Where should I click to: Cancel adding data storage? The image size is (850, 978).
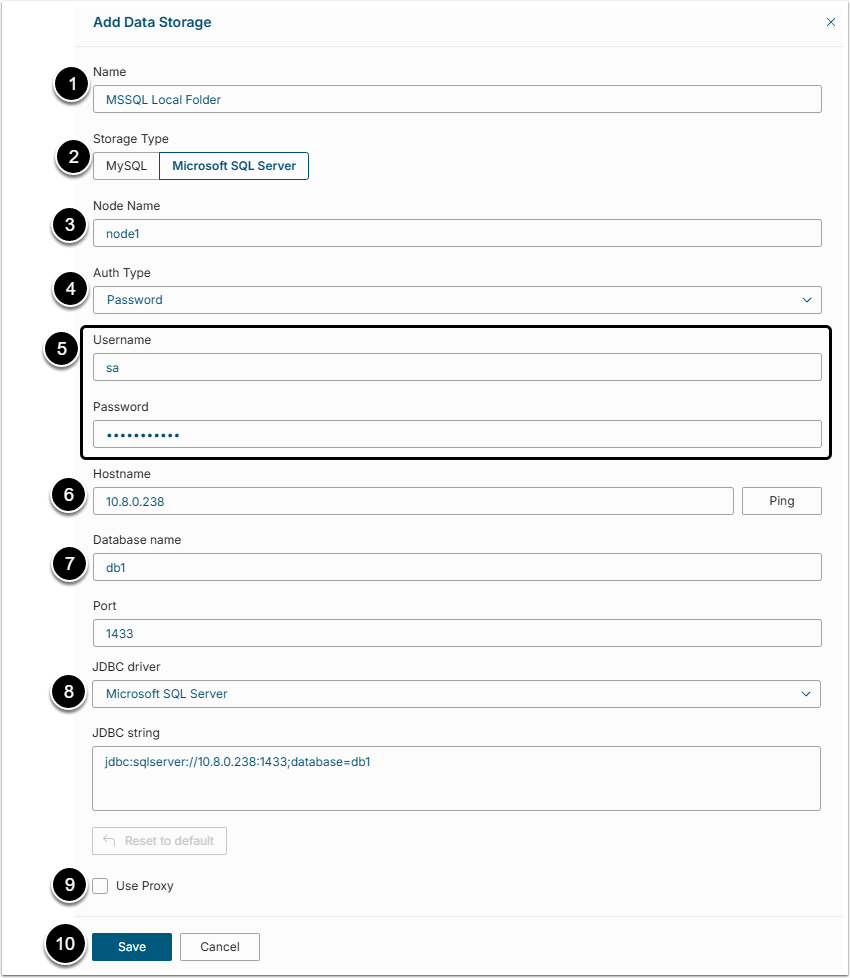coord(220,947)
